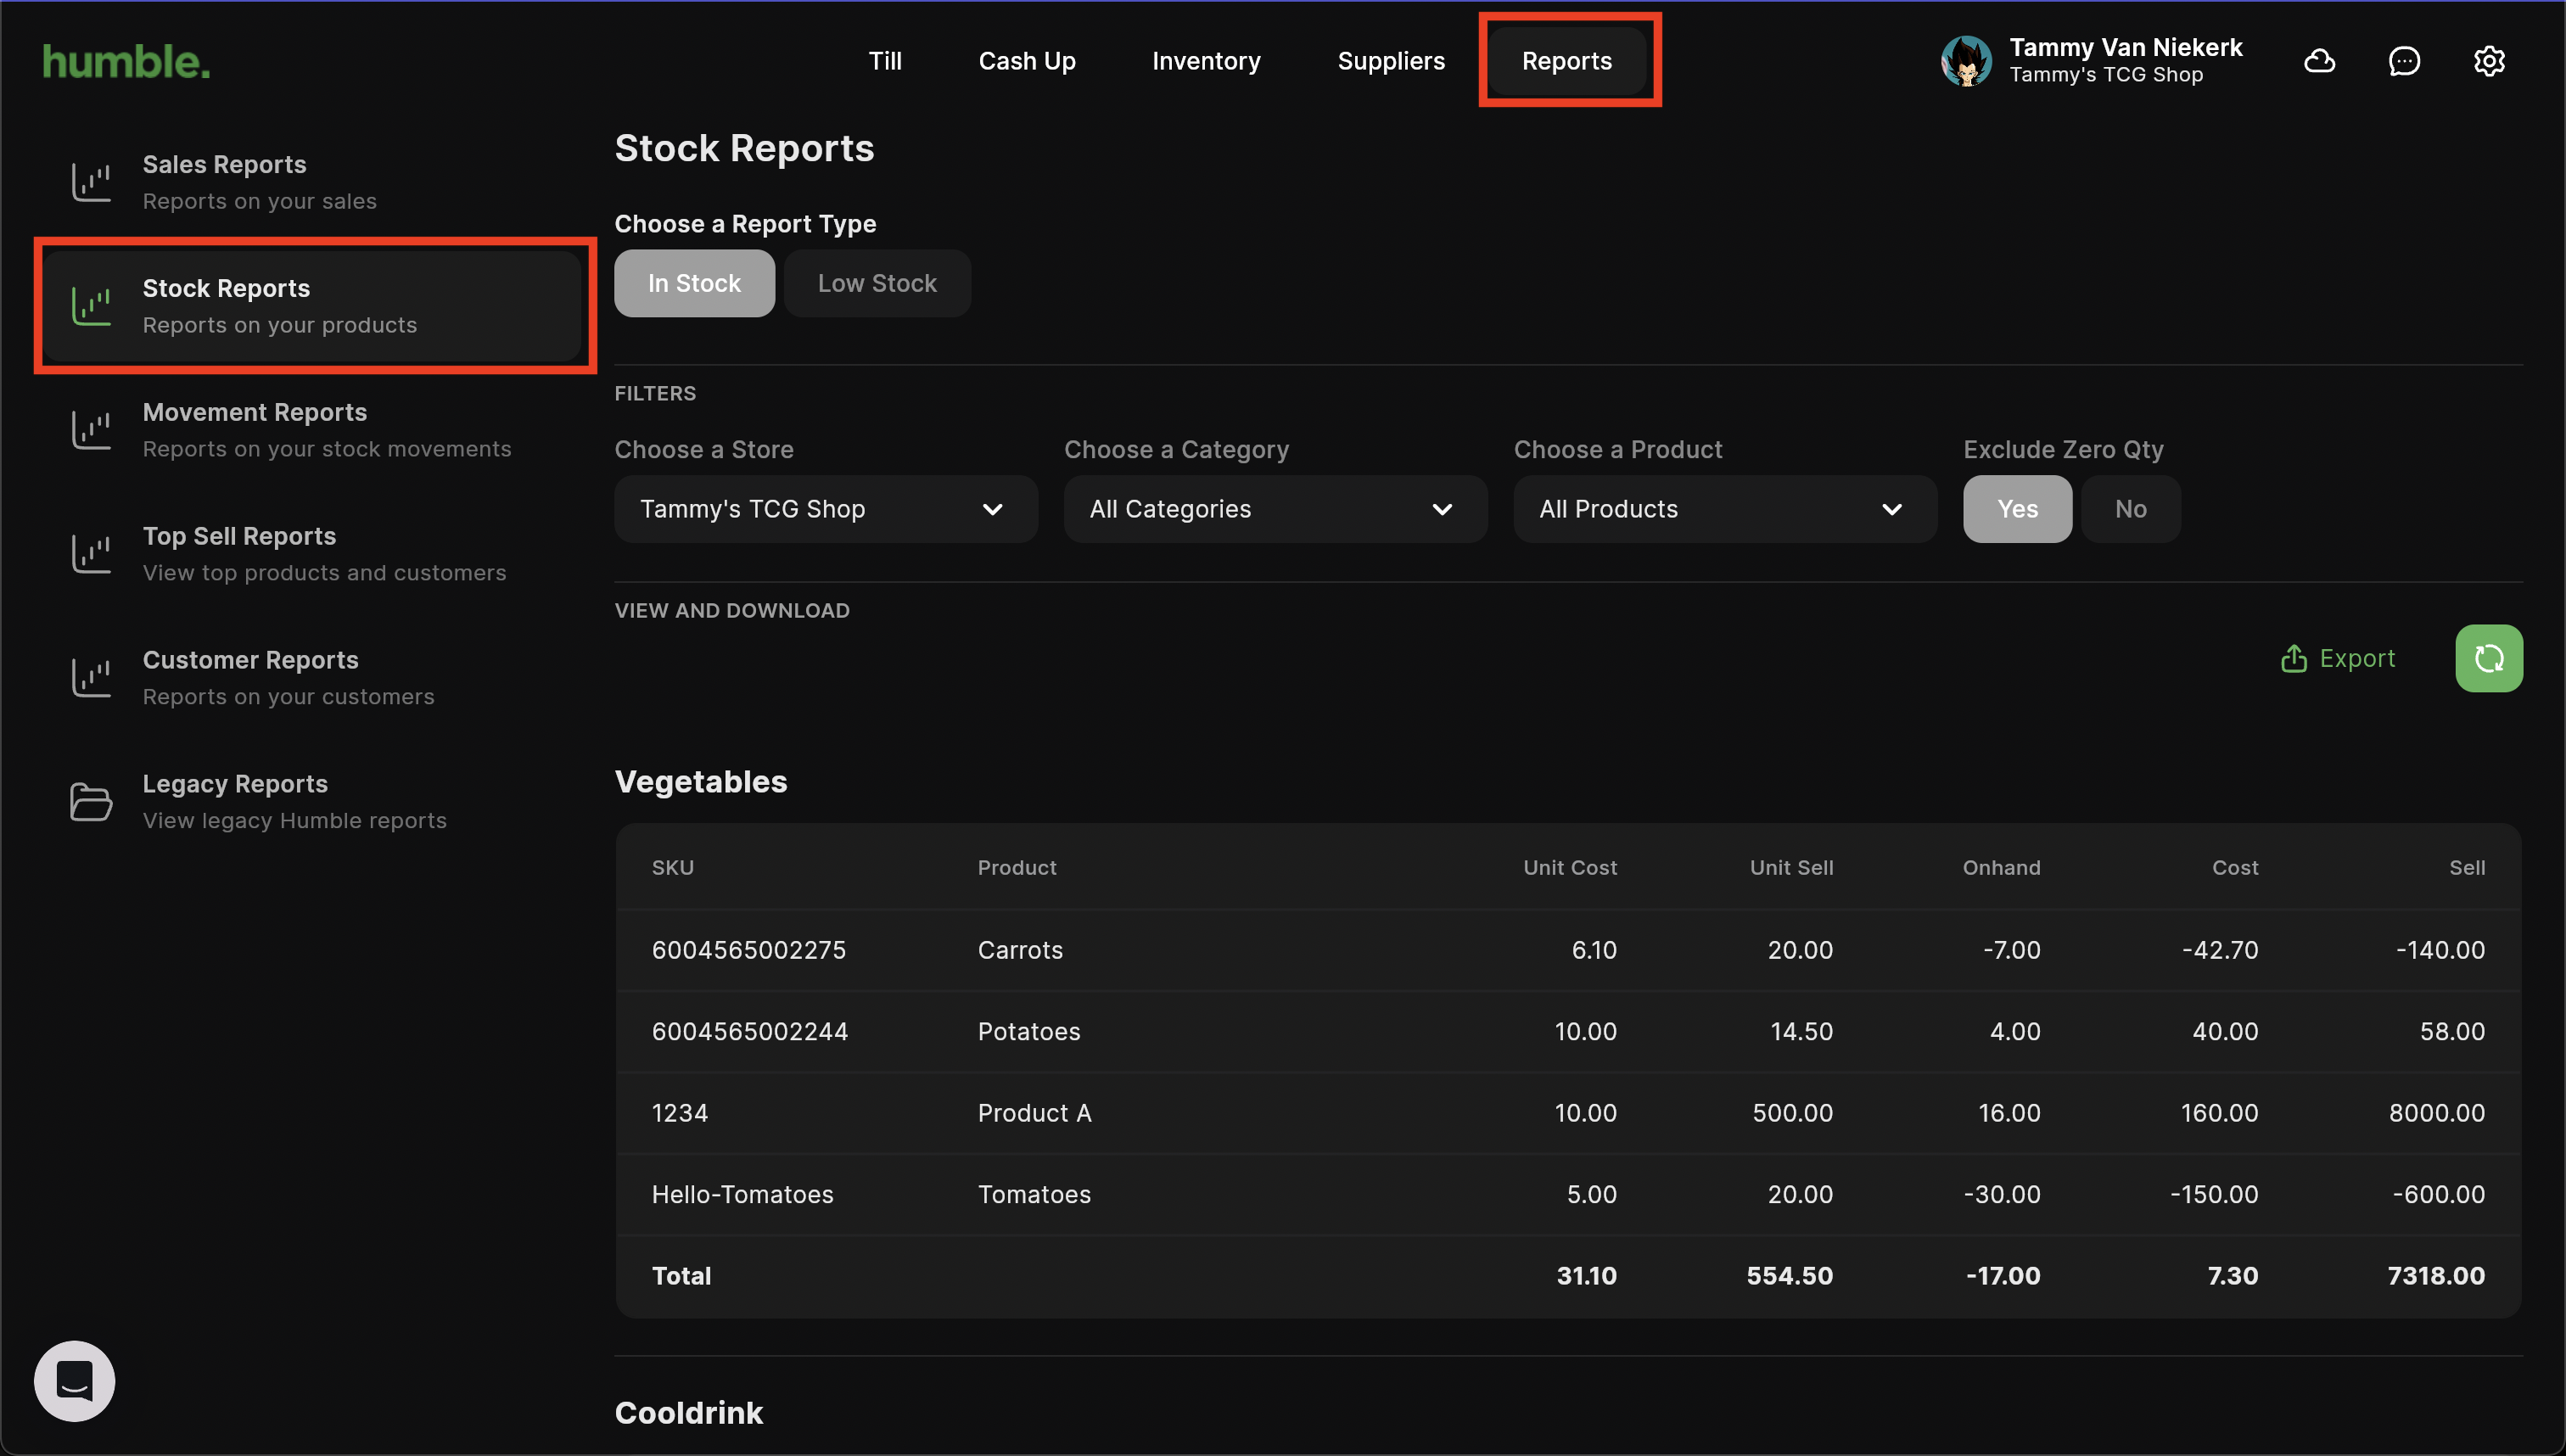
Task: Expand the Choose a Store dropdown
Action: 825,509
